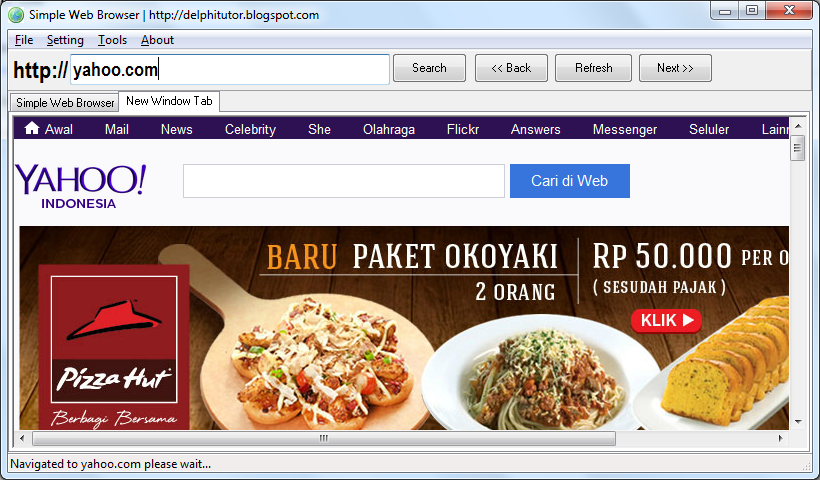Open the Flickr link
Screen dimensions: 820x480
(x=463, y=129)
